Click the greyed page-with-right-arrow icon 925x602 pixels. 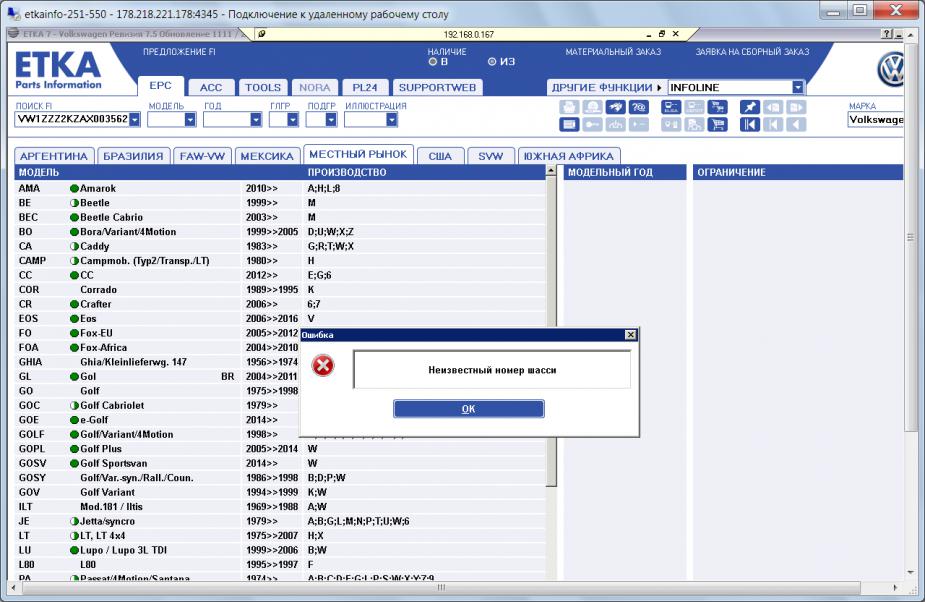pyautogui.click(x=796, y=107)
